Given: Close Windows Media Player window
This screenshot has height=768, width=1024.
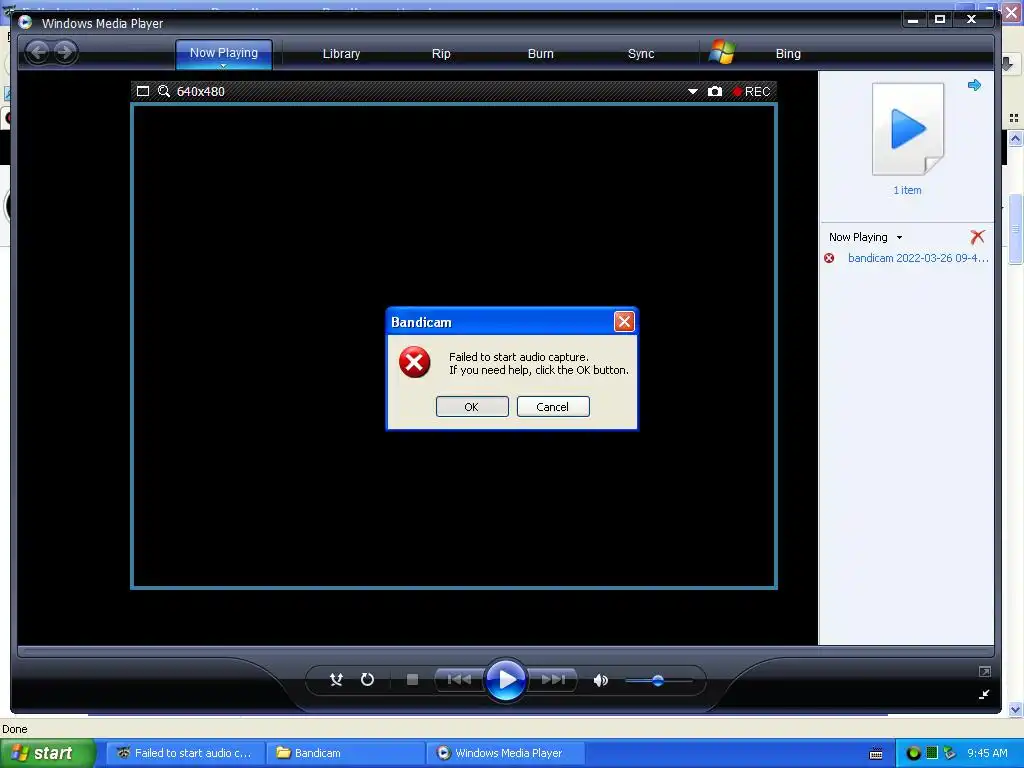Looking at the screenshot, I should pyautogui.click(x=971, y=20).
